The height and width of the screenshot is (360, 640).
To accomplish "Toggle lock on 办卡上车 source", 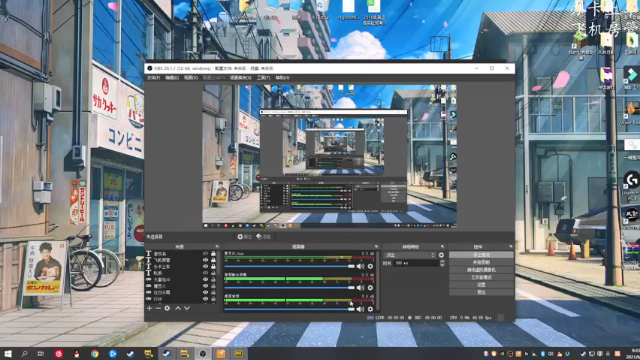I will pos(213,267).
